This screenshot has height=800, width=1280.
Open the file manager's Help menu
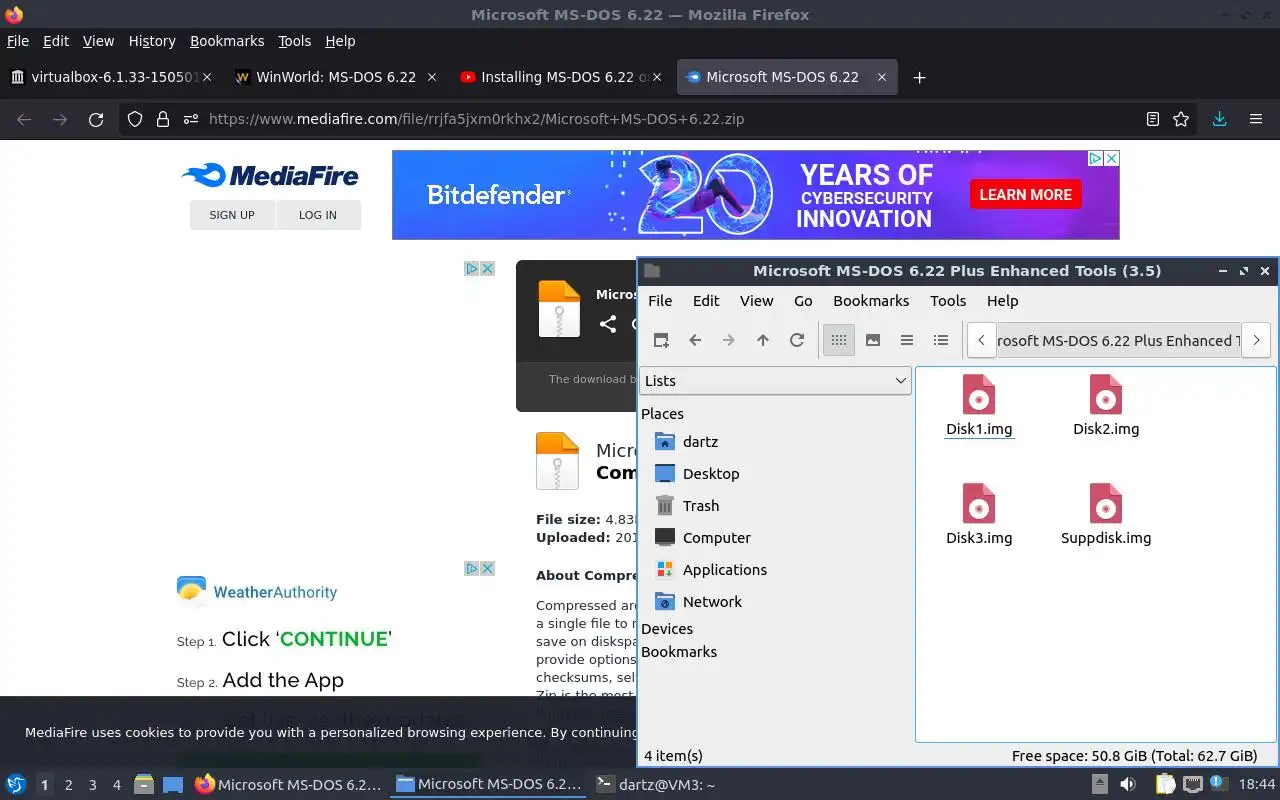1002,300
